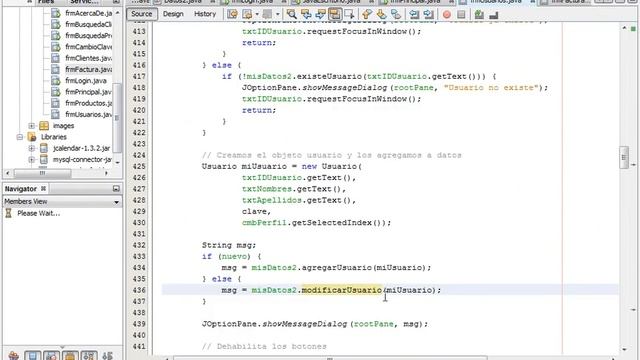This screenshot has height=360, width=640.
Task: Select frmAcercaDe.java in project tree
Action: tap(89, 13)
